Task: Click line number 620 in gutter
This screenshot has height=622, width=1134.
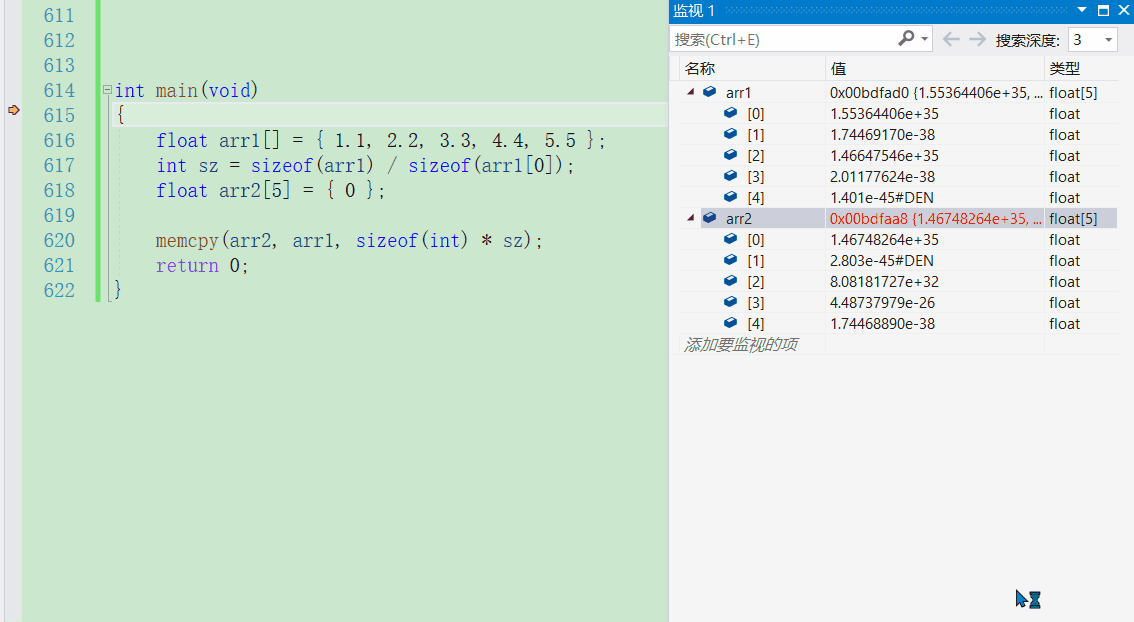Action: tap(59, 240)
